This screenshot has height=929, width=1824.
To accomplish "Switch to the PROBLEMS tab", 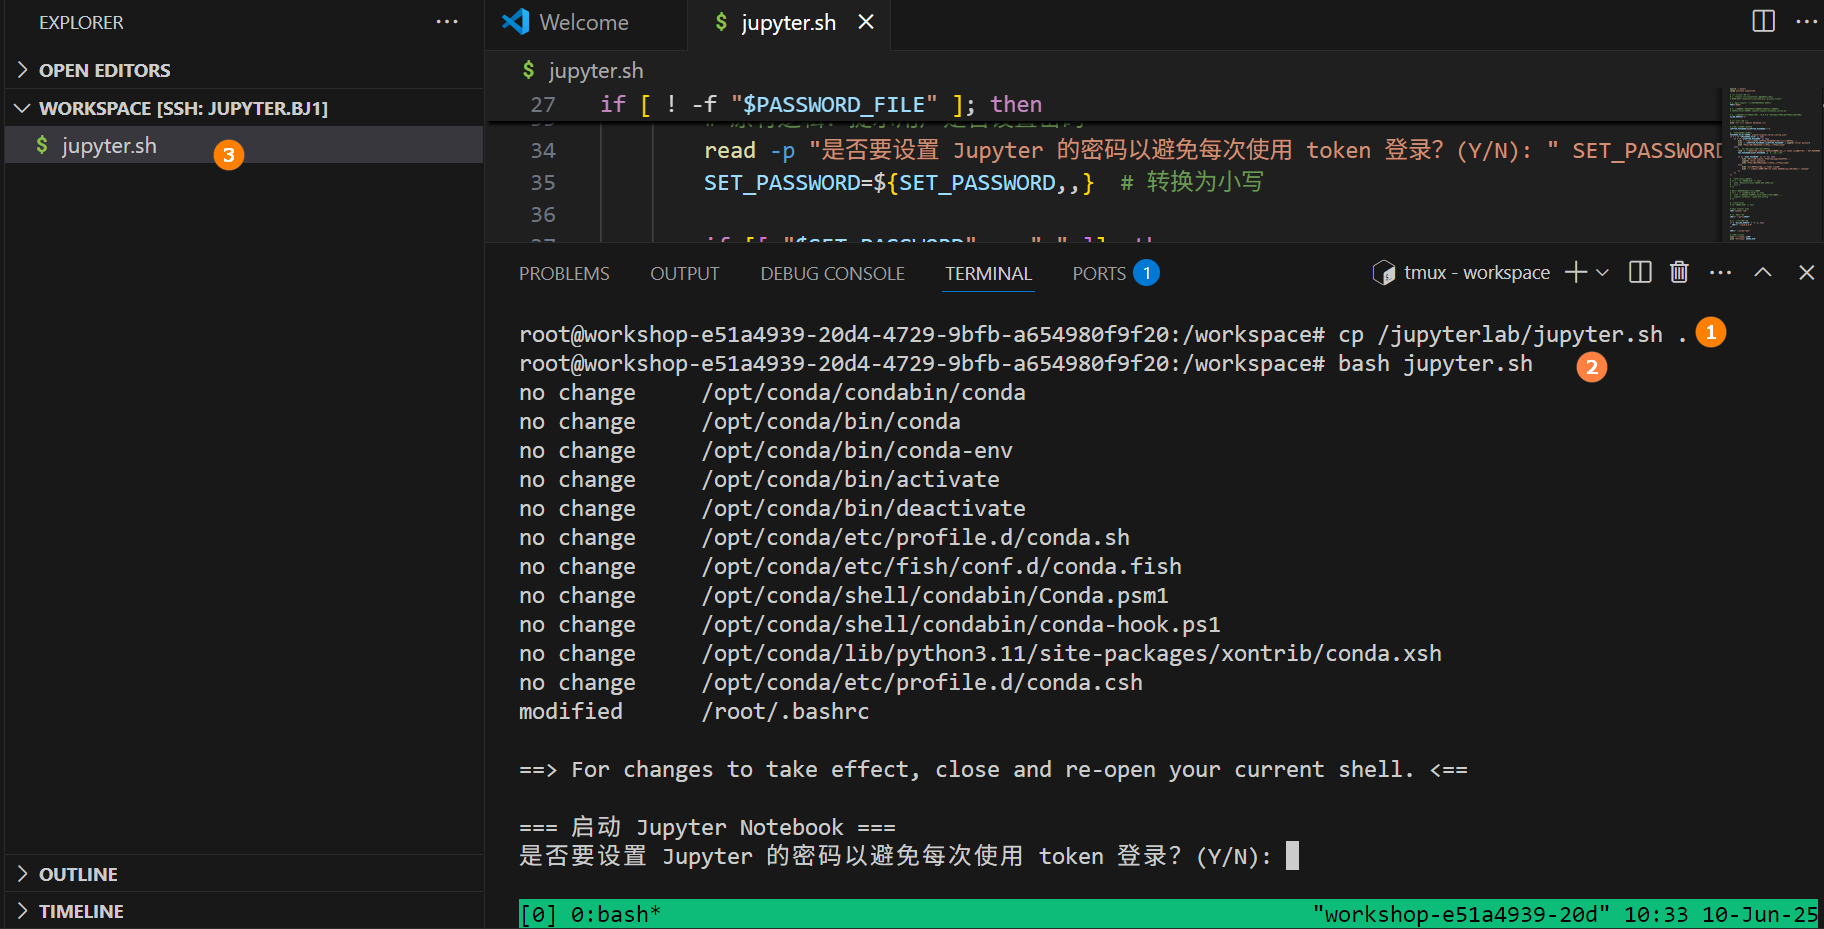I will point(564,273).
